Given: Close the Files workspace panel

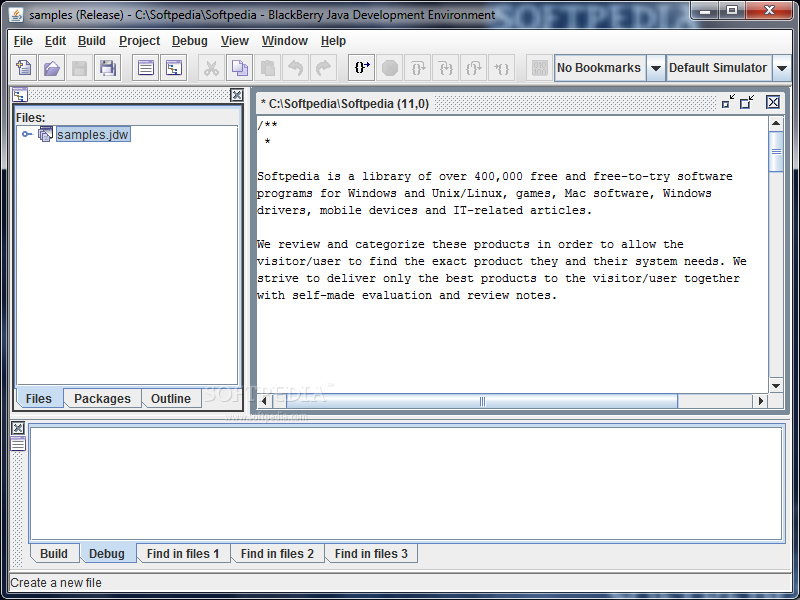Looking at the screenshot, I should [x=237, y=95].
